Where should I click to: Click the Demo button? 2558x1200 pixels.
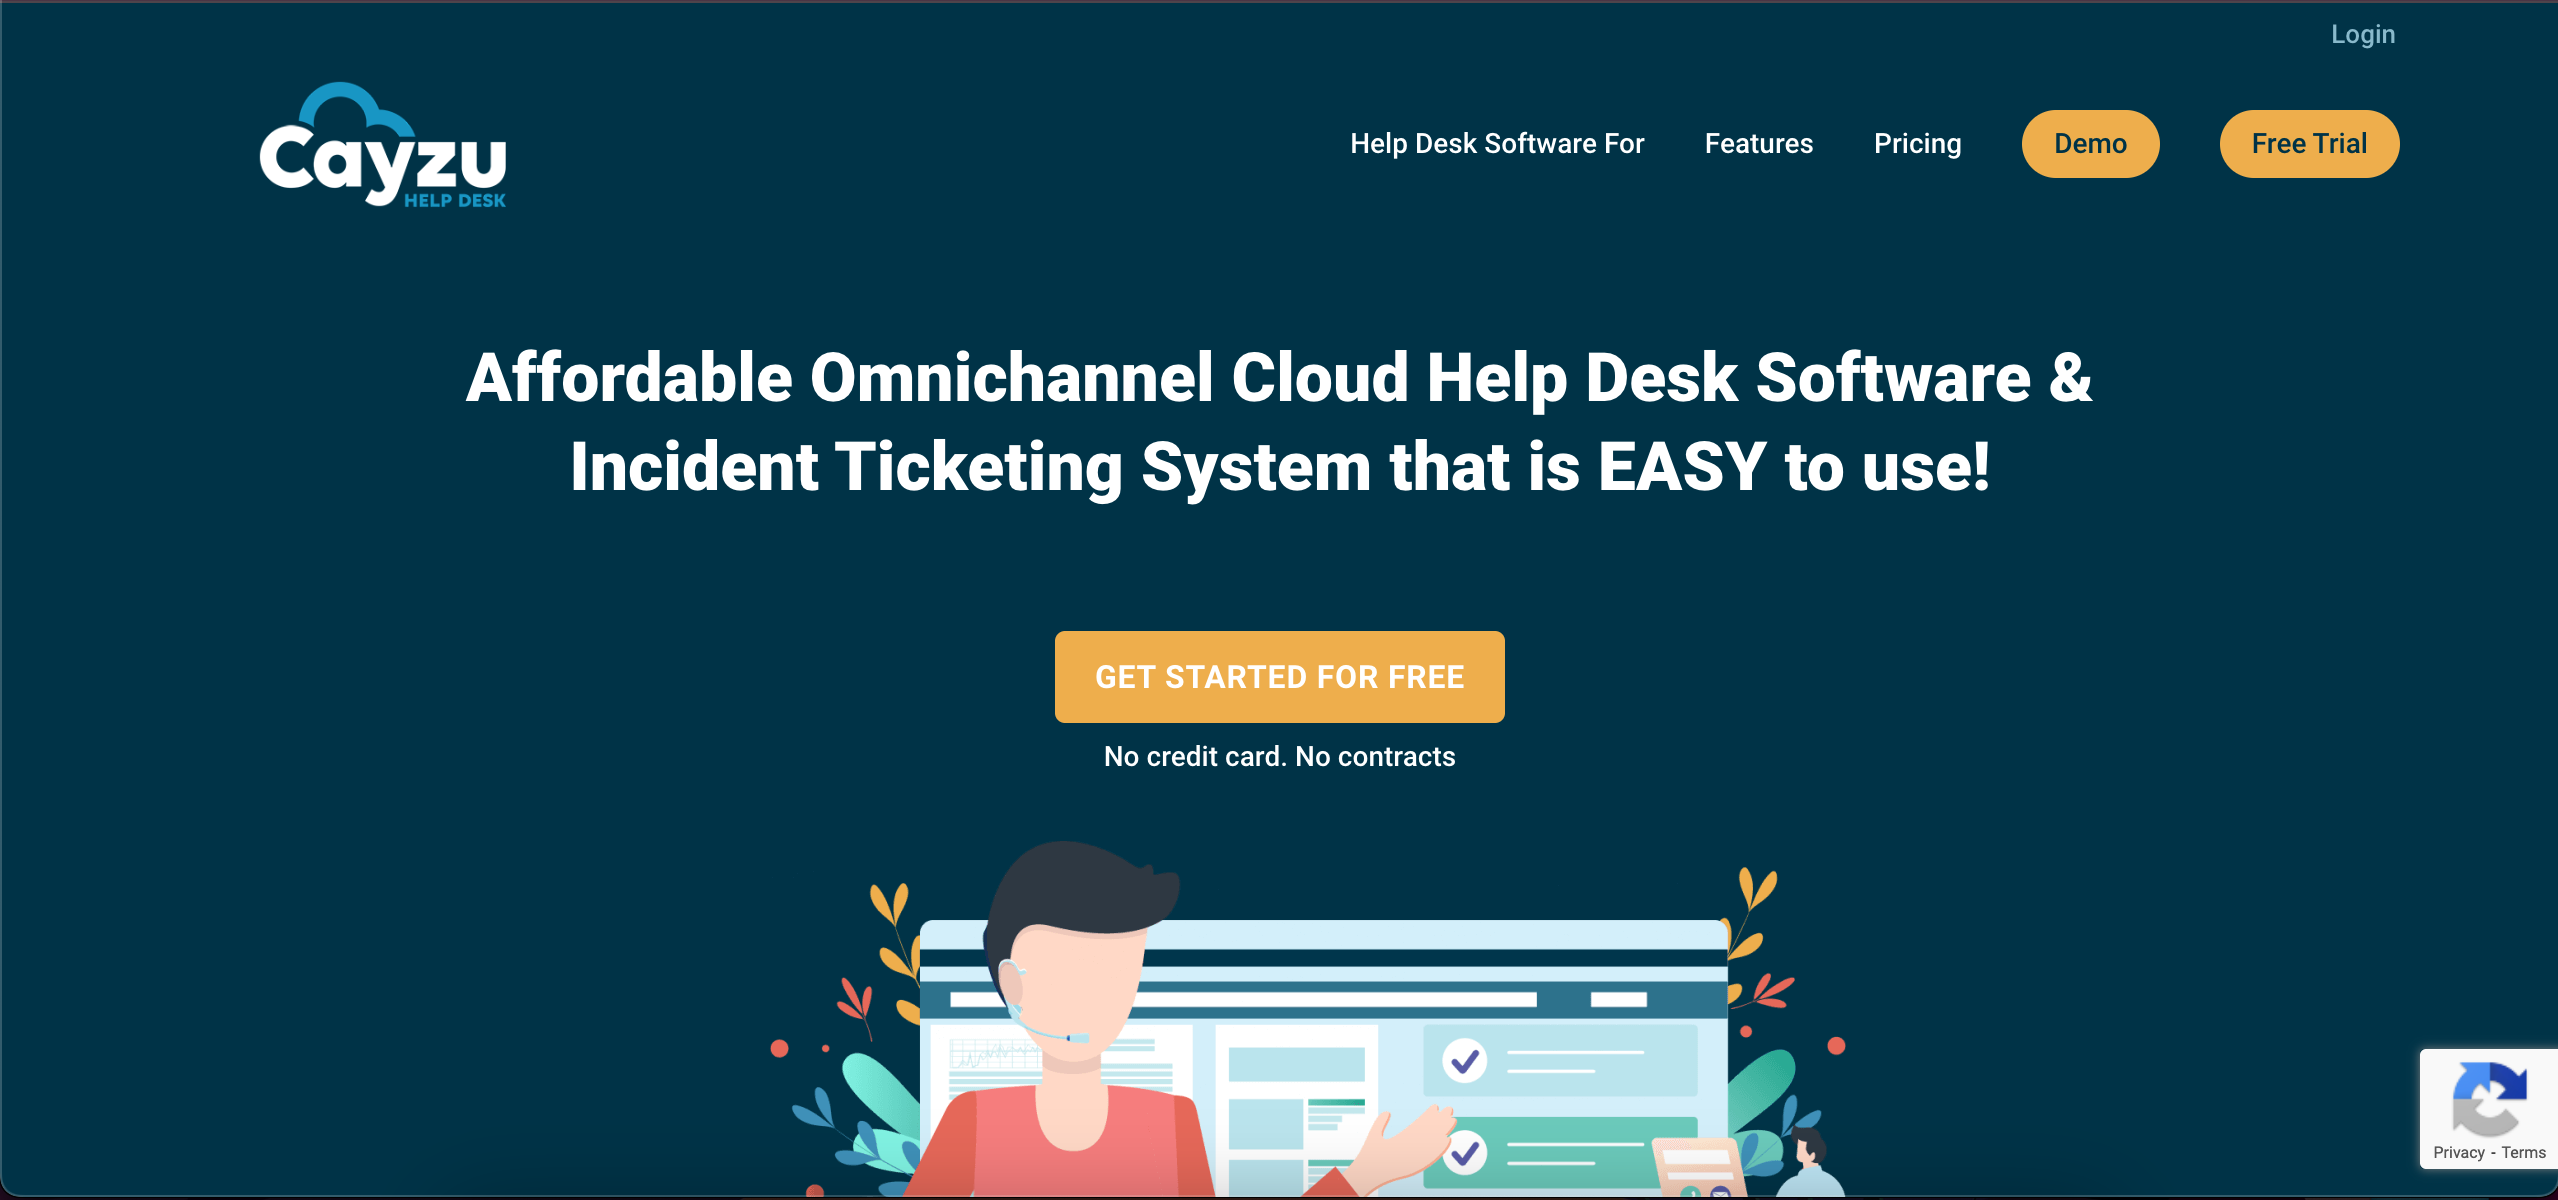click(x=2091, y=143)
